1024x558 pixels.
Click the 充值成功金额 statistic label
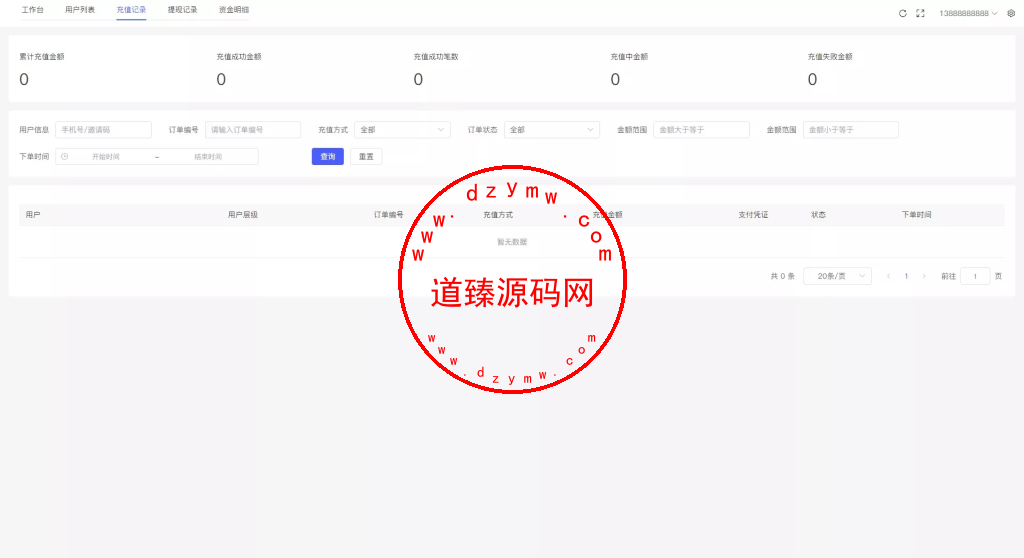pyautogui.click(x=239, y=57)
